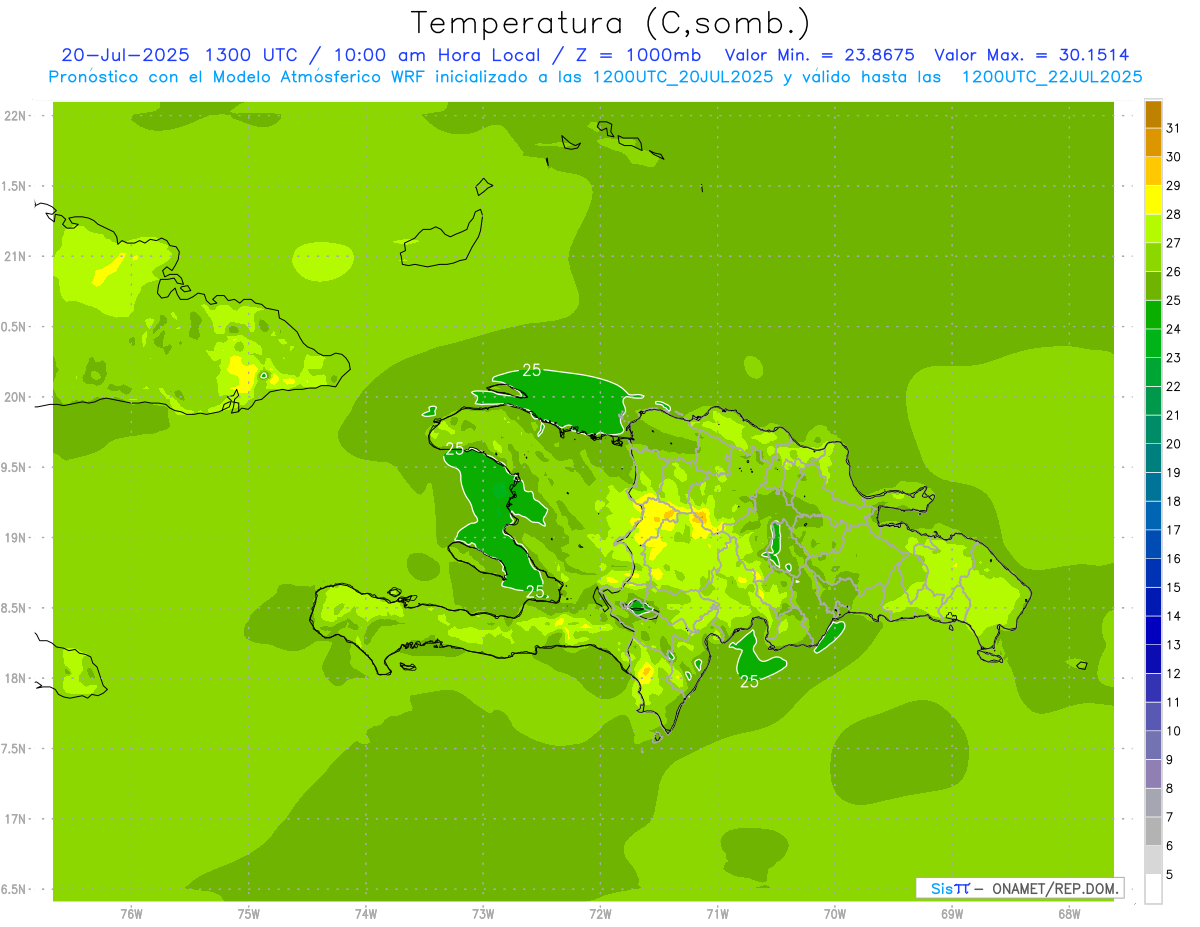The height and width of the screenshot is (927, 1200).
Task: Click the '19N' latitude axis label
Action: click(15, 538)
